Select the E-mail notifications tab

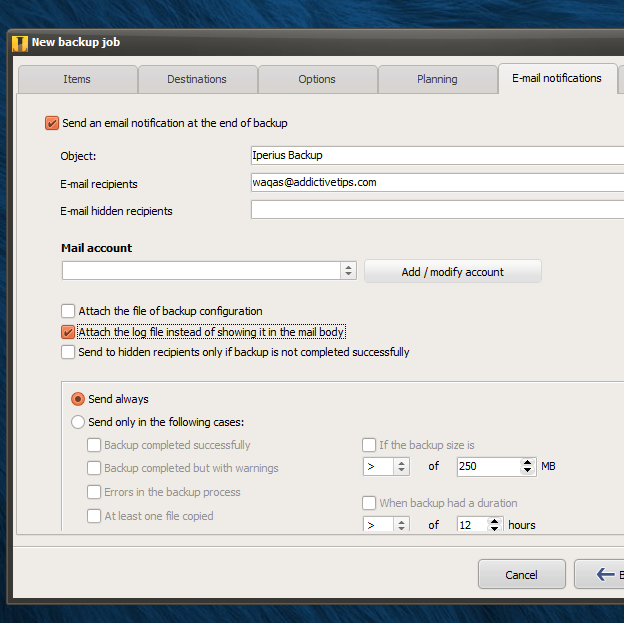[x=557, y=78]
